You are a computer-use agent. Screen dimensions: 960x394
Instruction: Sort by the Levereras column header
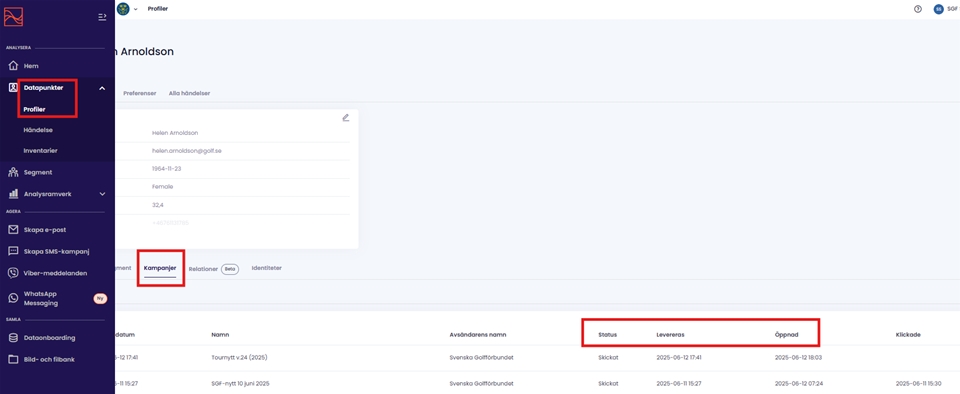pyautogui.click(x=670, y=335)
